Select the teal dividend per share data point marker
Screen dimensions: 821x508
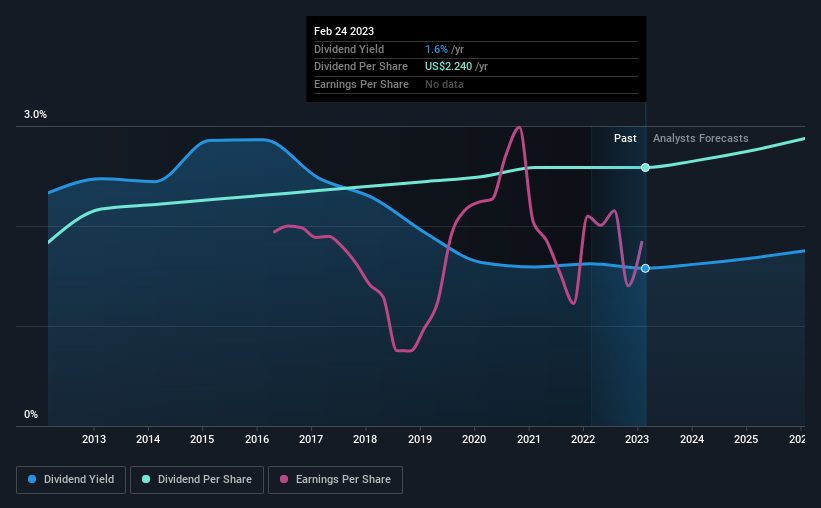pyautogui.click(x=646, y=168)
